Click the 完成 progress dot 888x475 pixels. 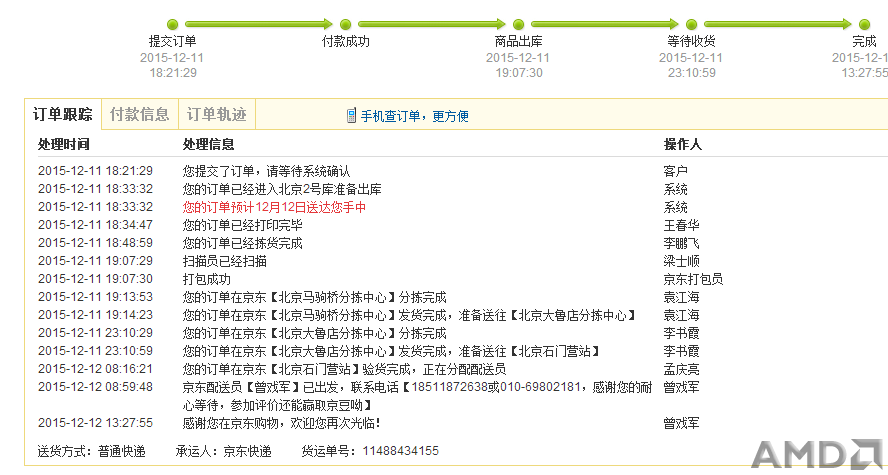[x=864, y=24]
